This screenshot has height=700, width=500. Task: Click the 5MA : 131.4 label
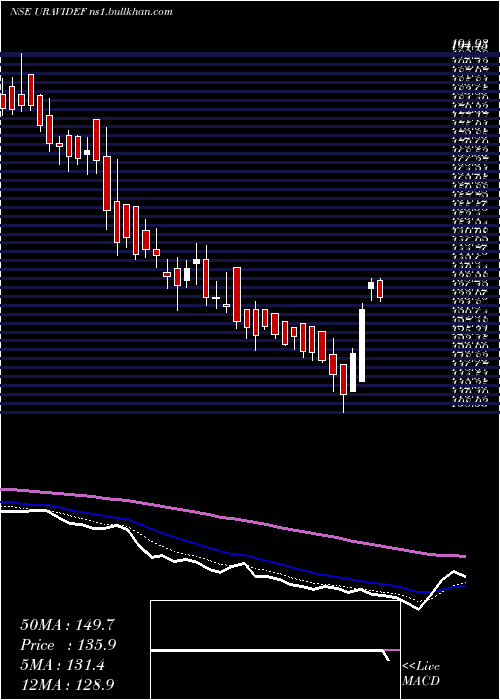click(62, 665)
